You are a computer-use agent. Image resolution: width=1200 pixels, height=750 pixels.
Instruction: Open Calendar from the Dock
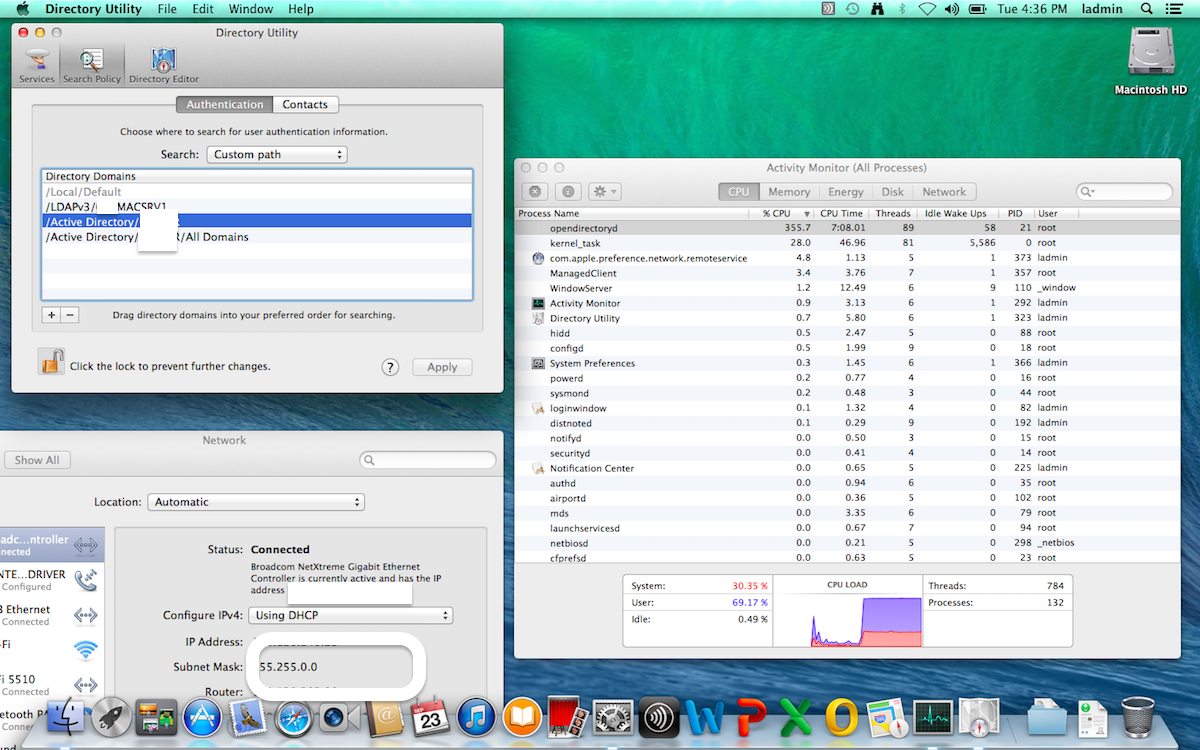click(x=431, y=717)
